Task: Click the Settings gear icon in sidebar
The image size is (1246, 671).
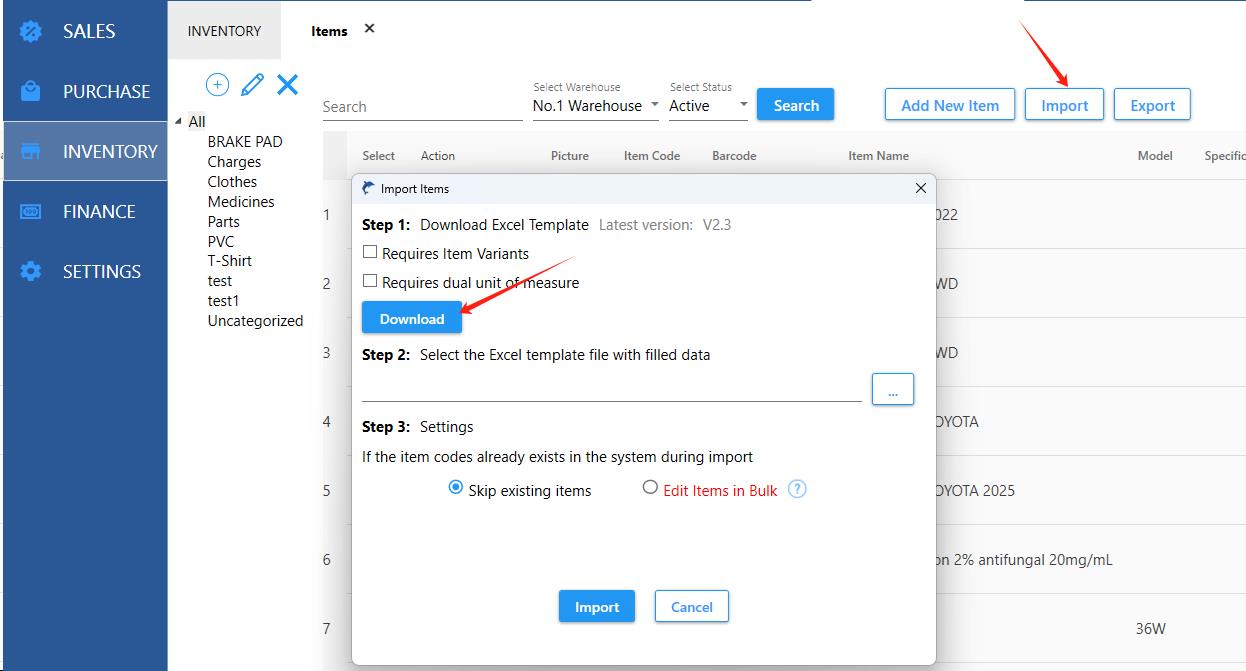Action: pyautogui.click(x=31, y=271)
